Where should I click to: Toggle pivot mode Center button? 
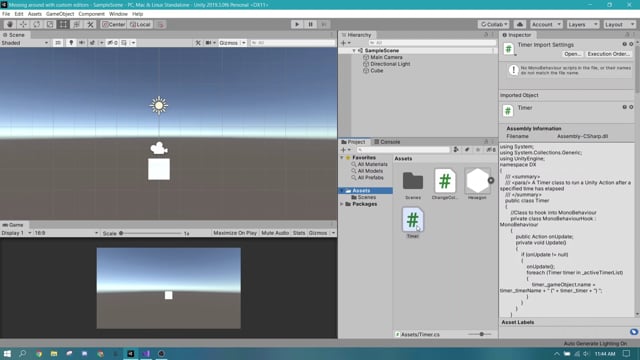coord(113,24)
